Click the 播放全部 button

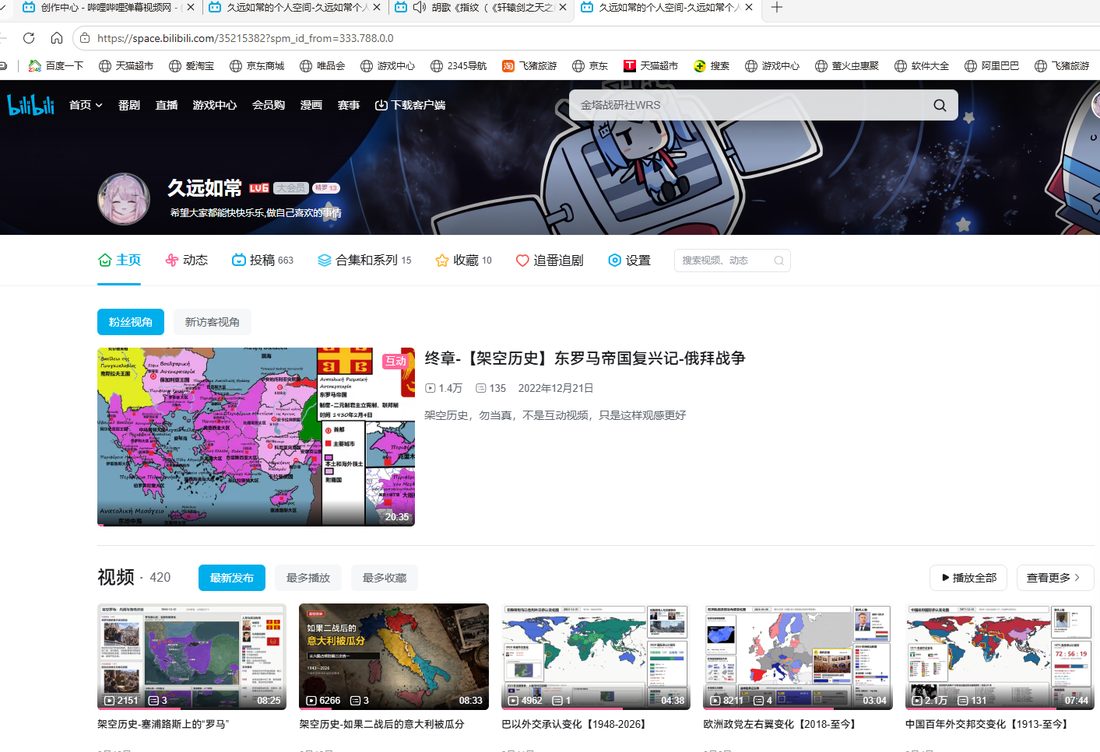point(968,578)
